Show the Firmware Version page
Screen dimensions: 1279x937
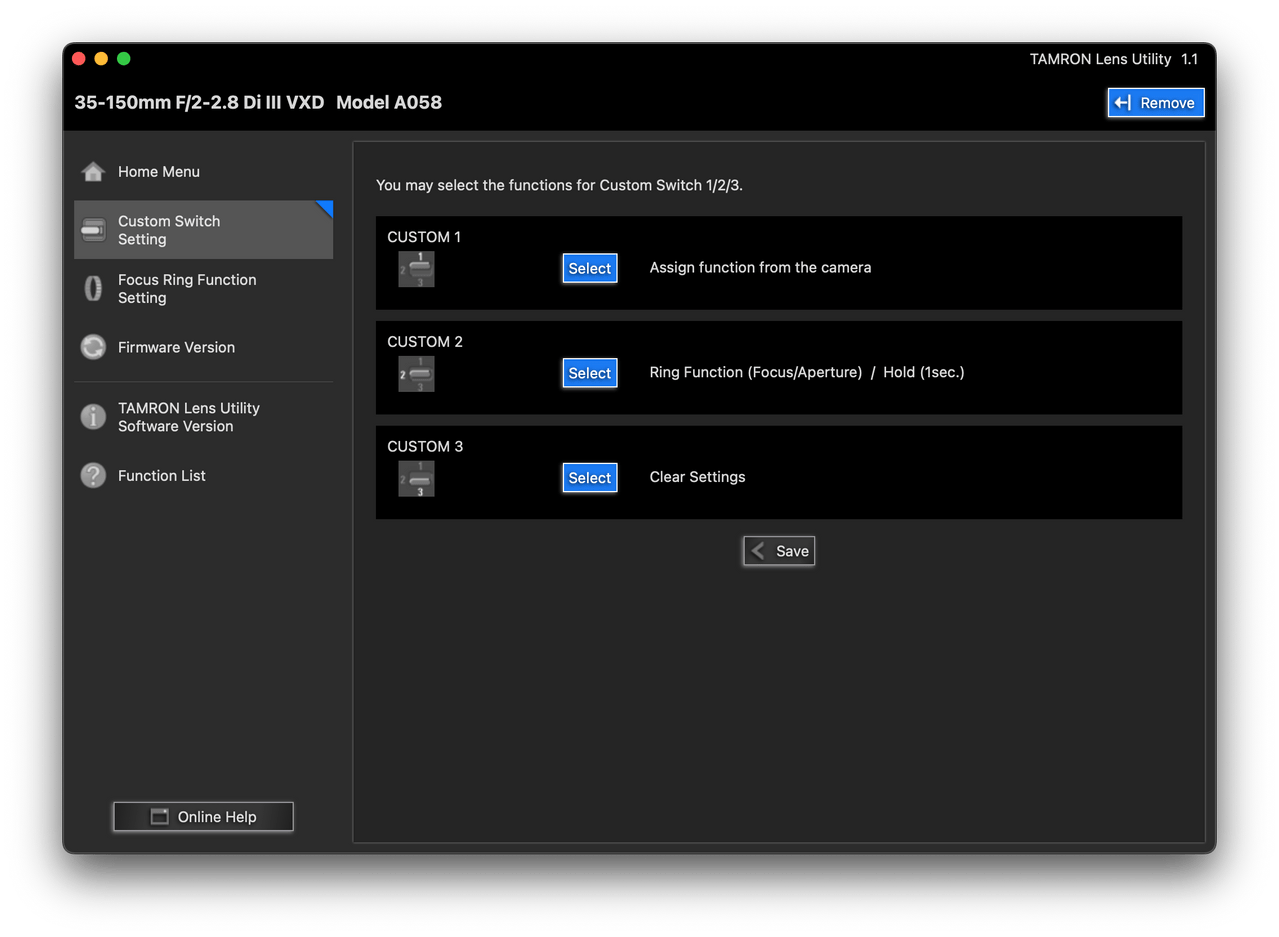pyautogui.click(x=204, y=347)
